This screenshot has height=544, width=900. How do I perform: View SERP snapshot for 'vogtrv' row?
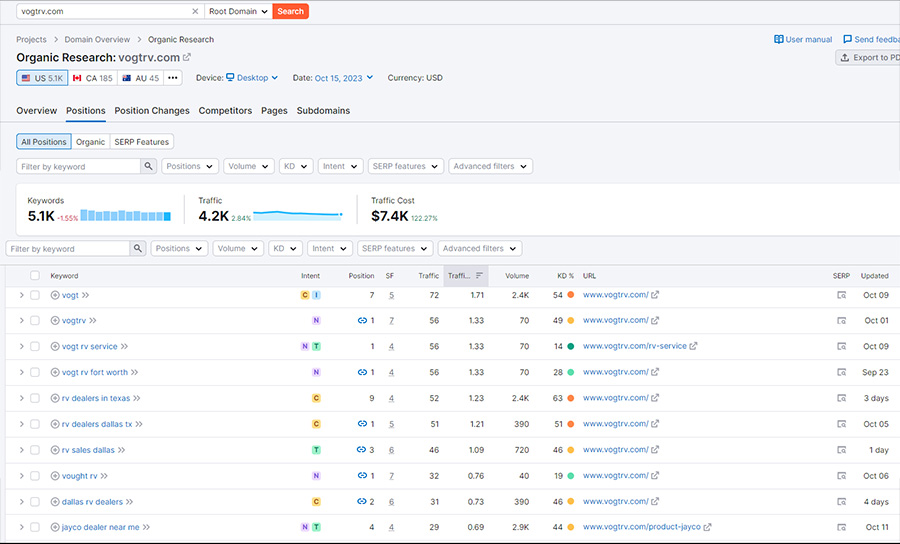click(x=841, y=321)
